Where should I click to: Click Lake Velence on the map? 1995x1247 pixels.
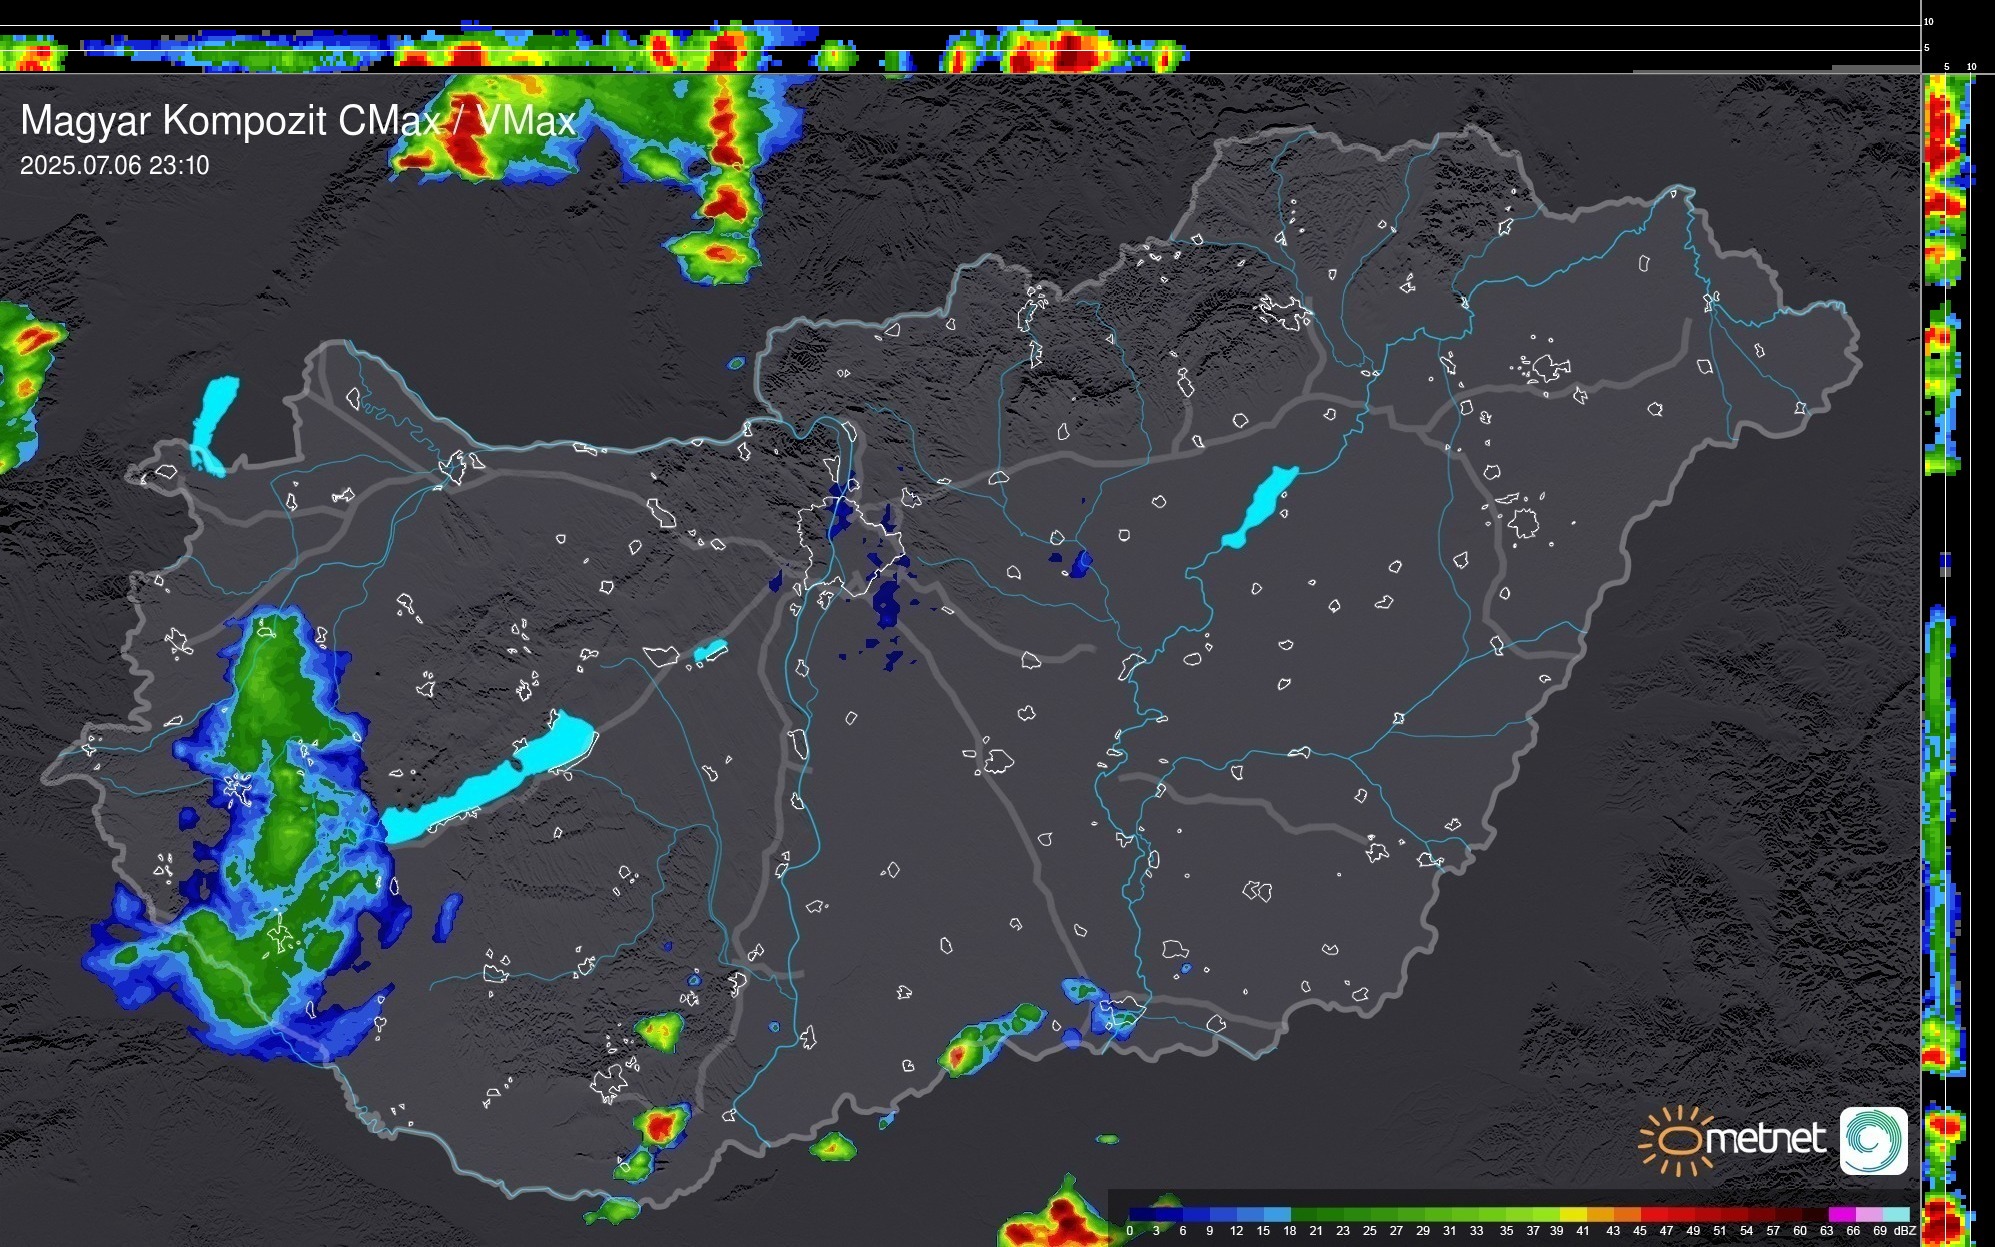[x=710, y=651]
